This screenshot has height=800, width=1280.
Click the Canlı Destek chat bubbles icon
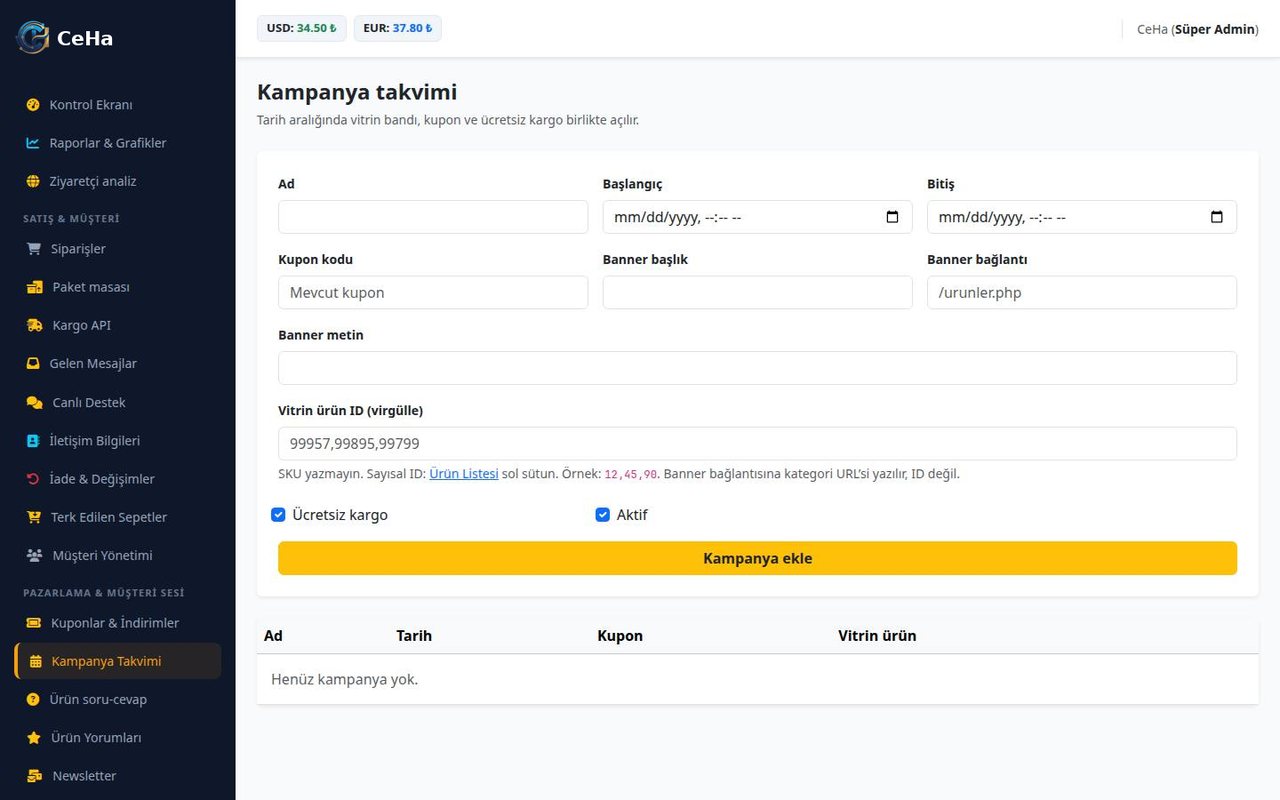pos(35,402)
